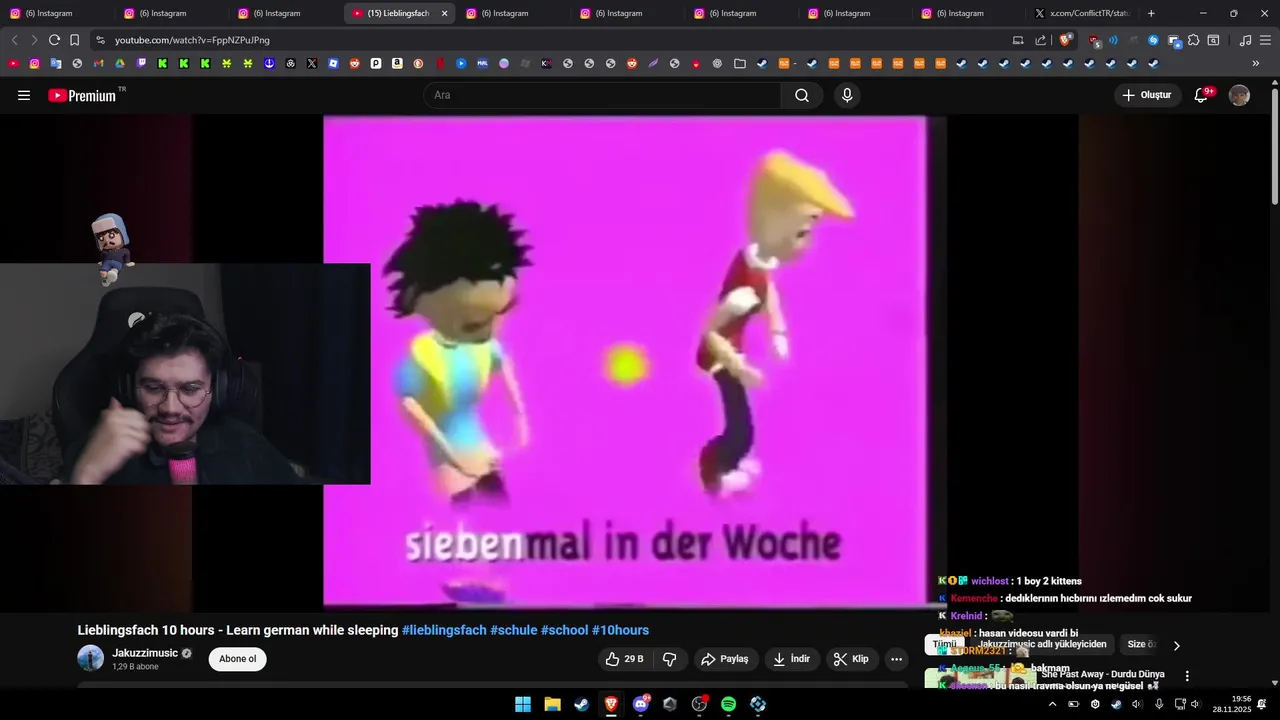
Task: Open site info icon beside the URL
Action: [x=100, y=40]
